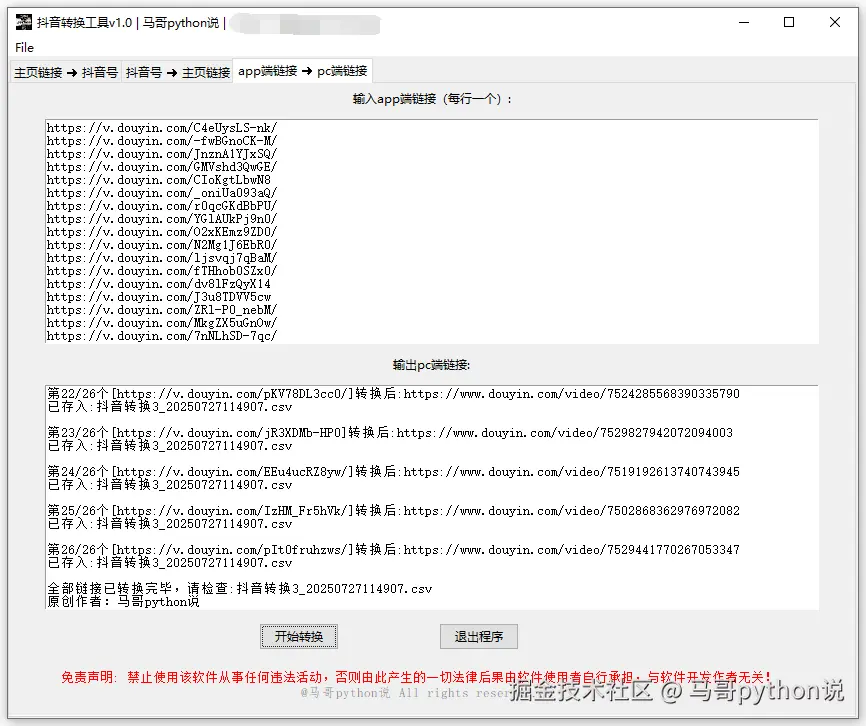Image resolution: width=866 pixels, height=726 pixels.
Task: Click the 原创作者: 马哥python说 line
Action: (x=123, y=601)
